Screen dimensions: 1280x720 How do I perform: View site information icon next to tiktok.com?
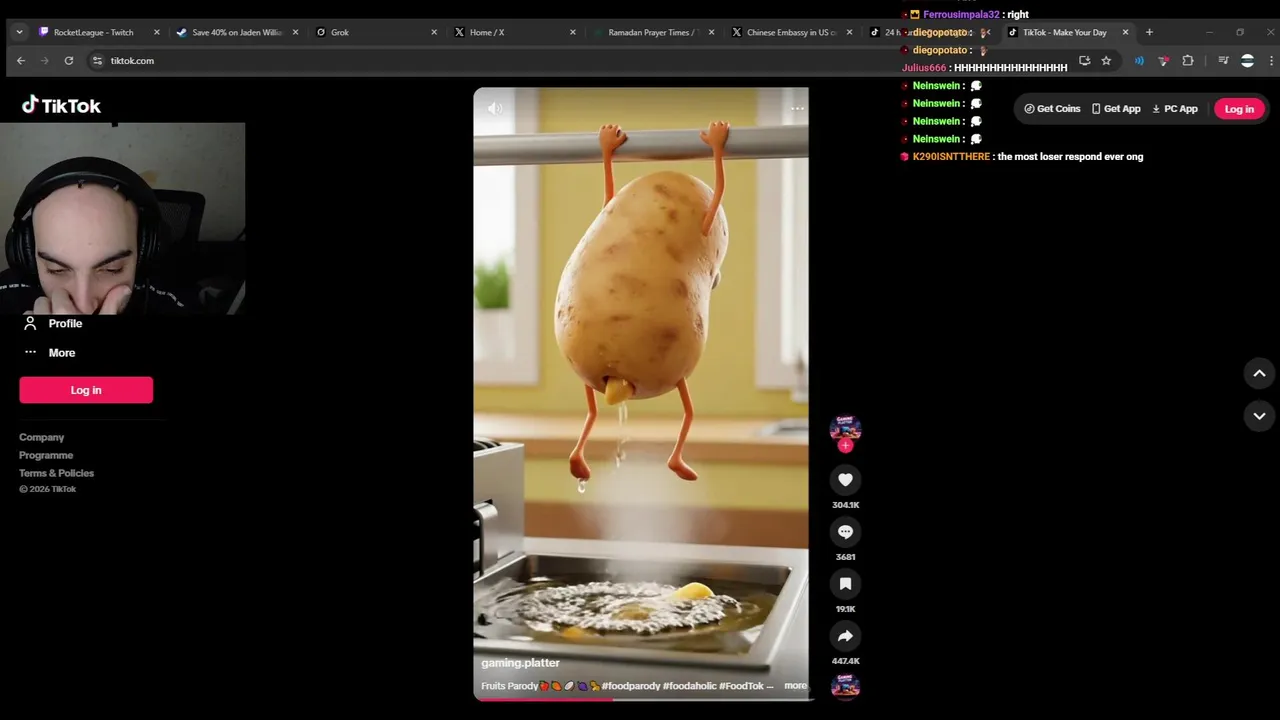point(97,61)
